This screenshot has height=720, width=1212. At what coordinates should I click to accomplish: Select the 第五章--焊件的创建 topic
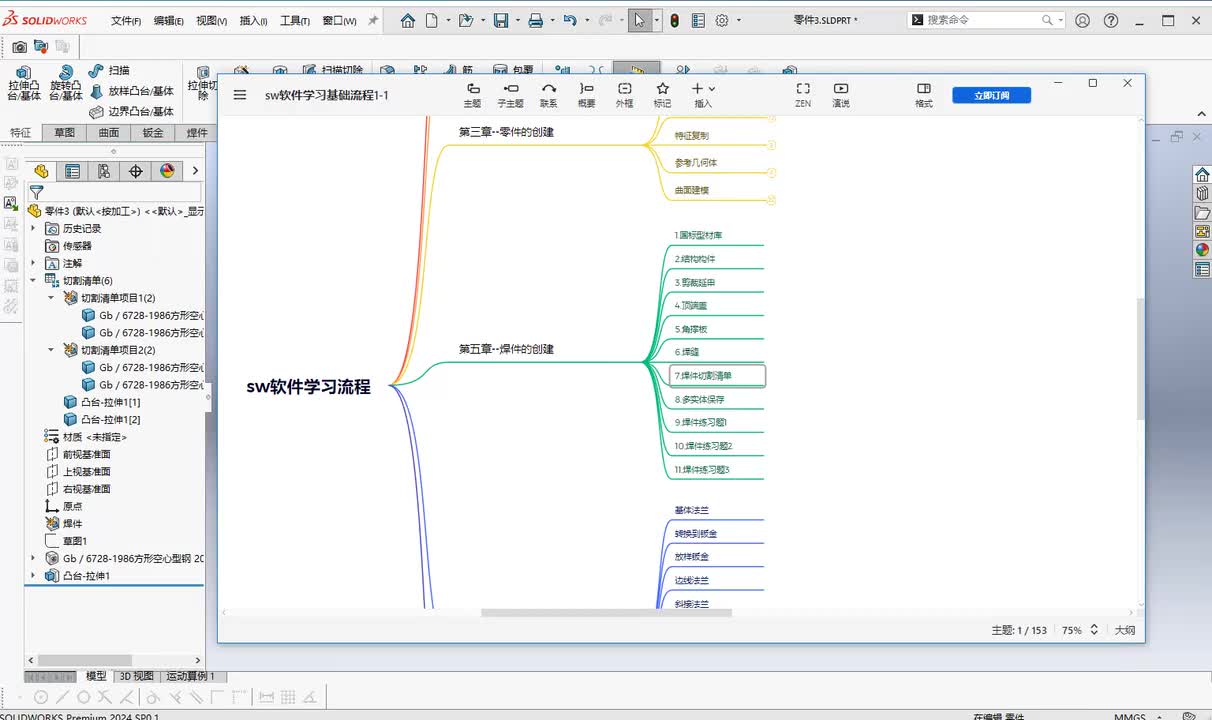[506, 349]
